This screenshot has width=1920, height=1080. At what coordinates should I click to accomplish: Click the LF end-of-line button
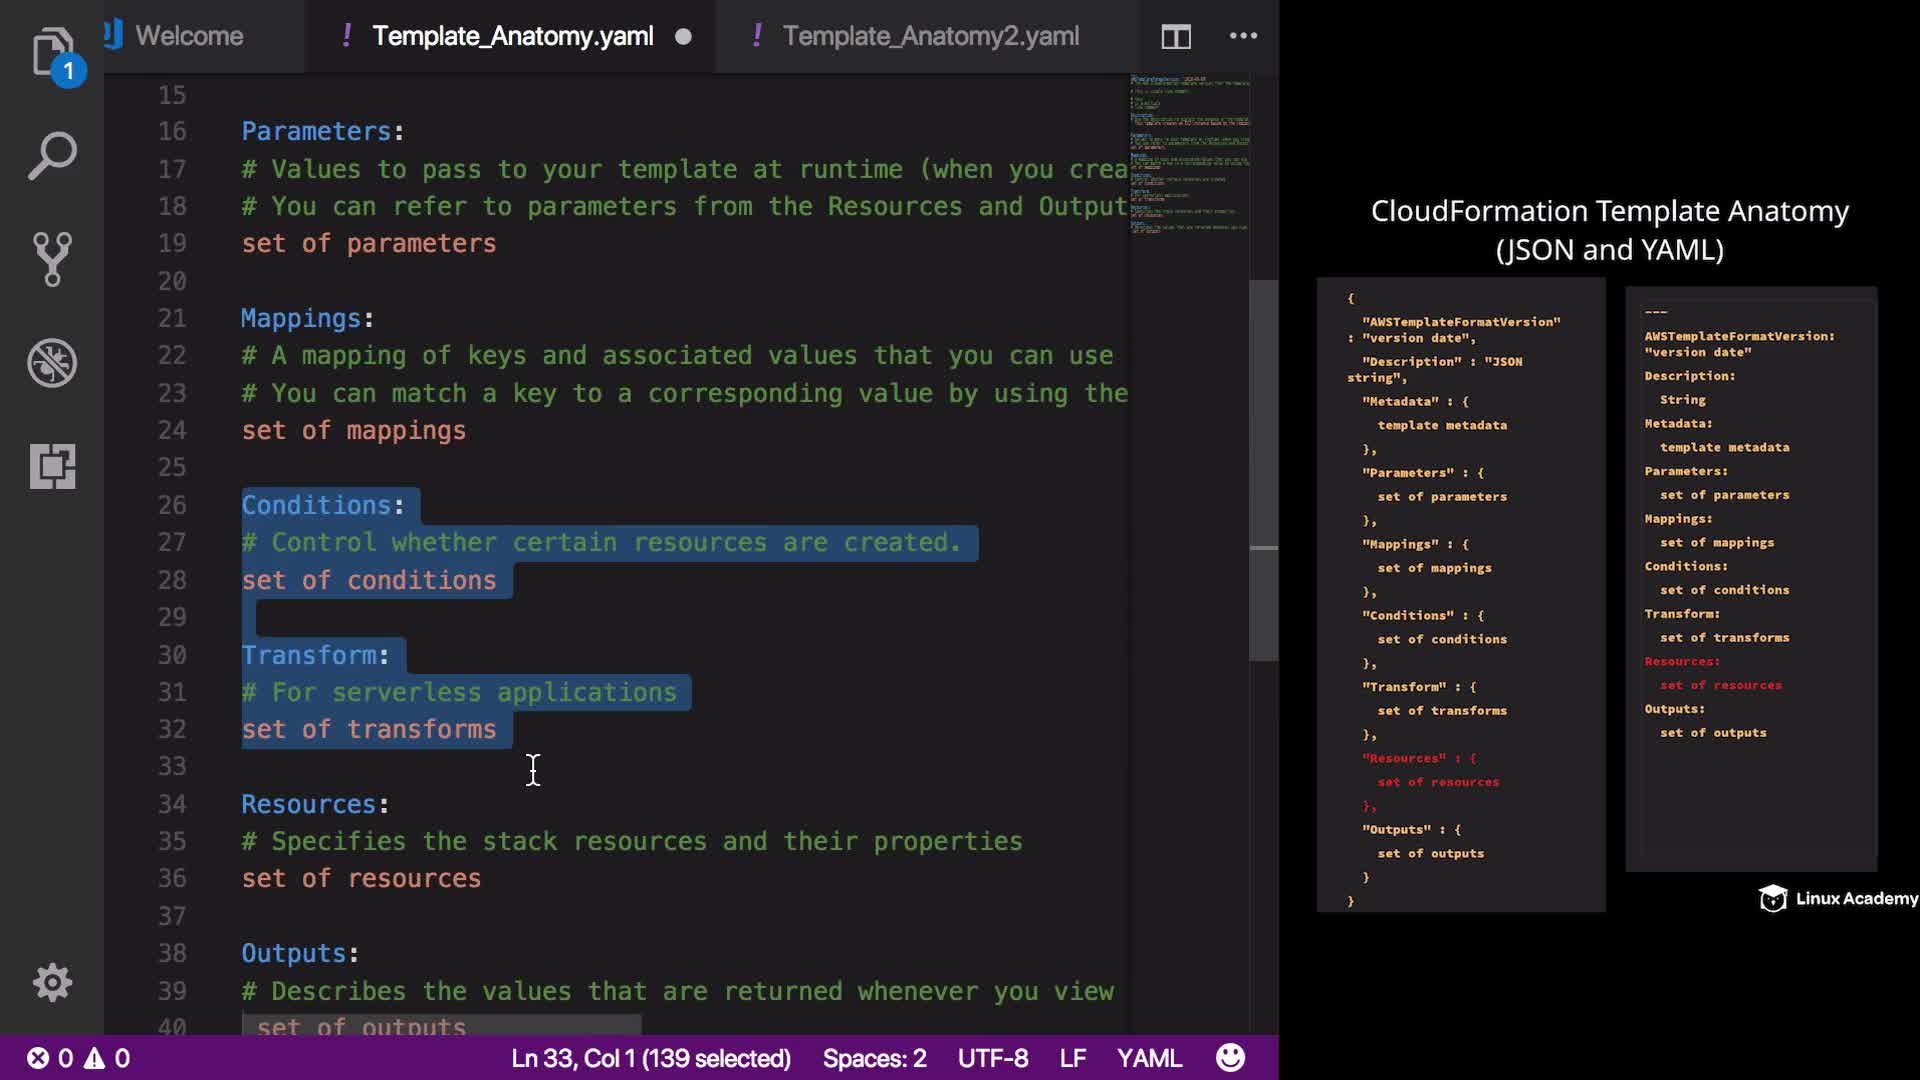coord(1072,1058)
